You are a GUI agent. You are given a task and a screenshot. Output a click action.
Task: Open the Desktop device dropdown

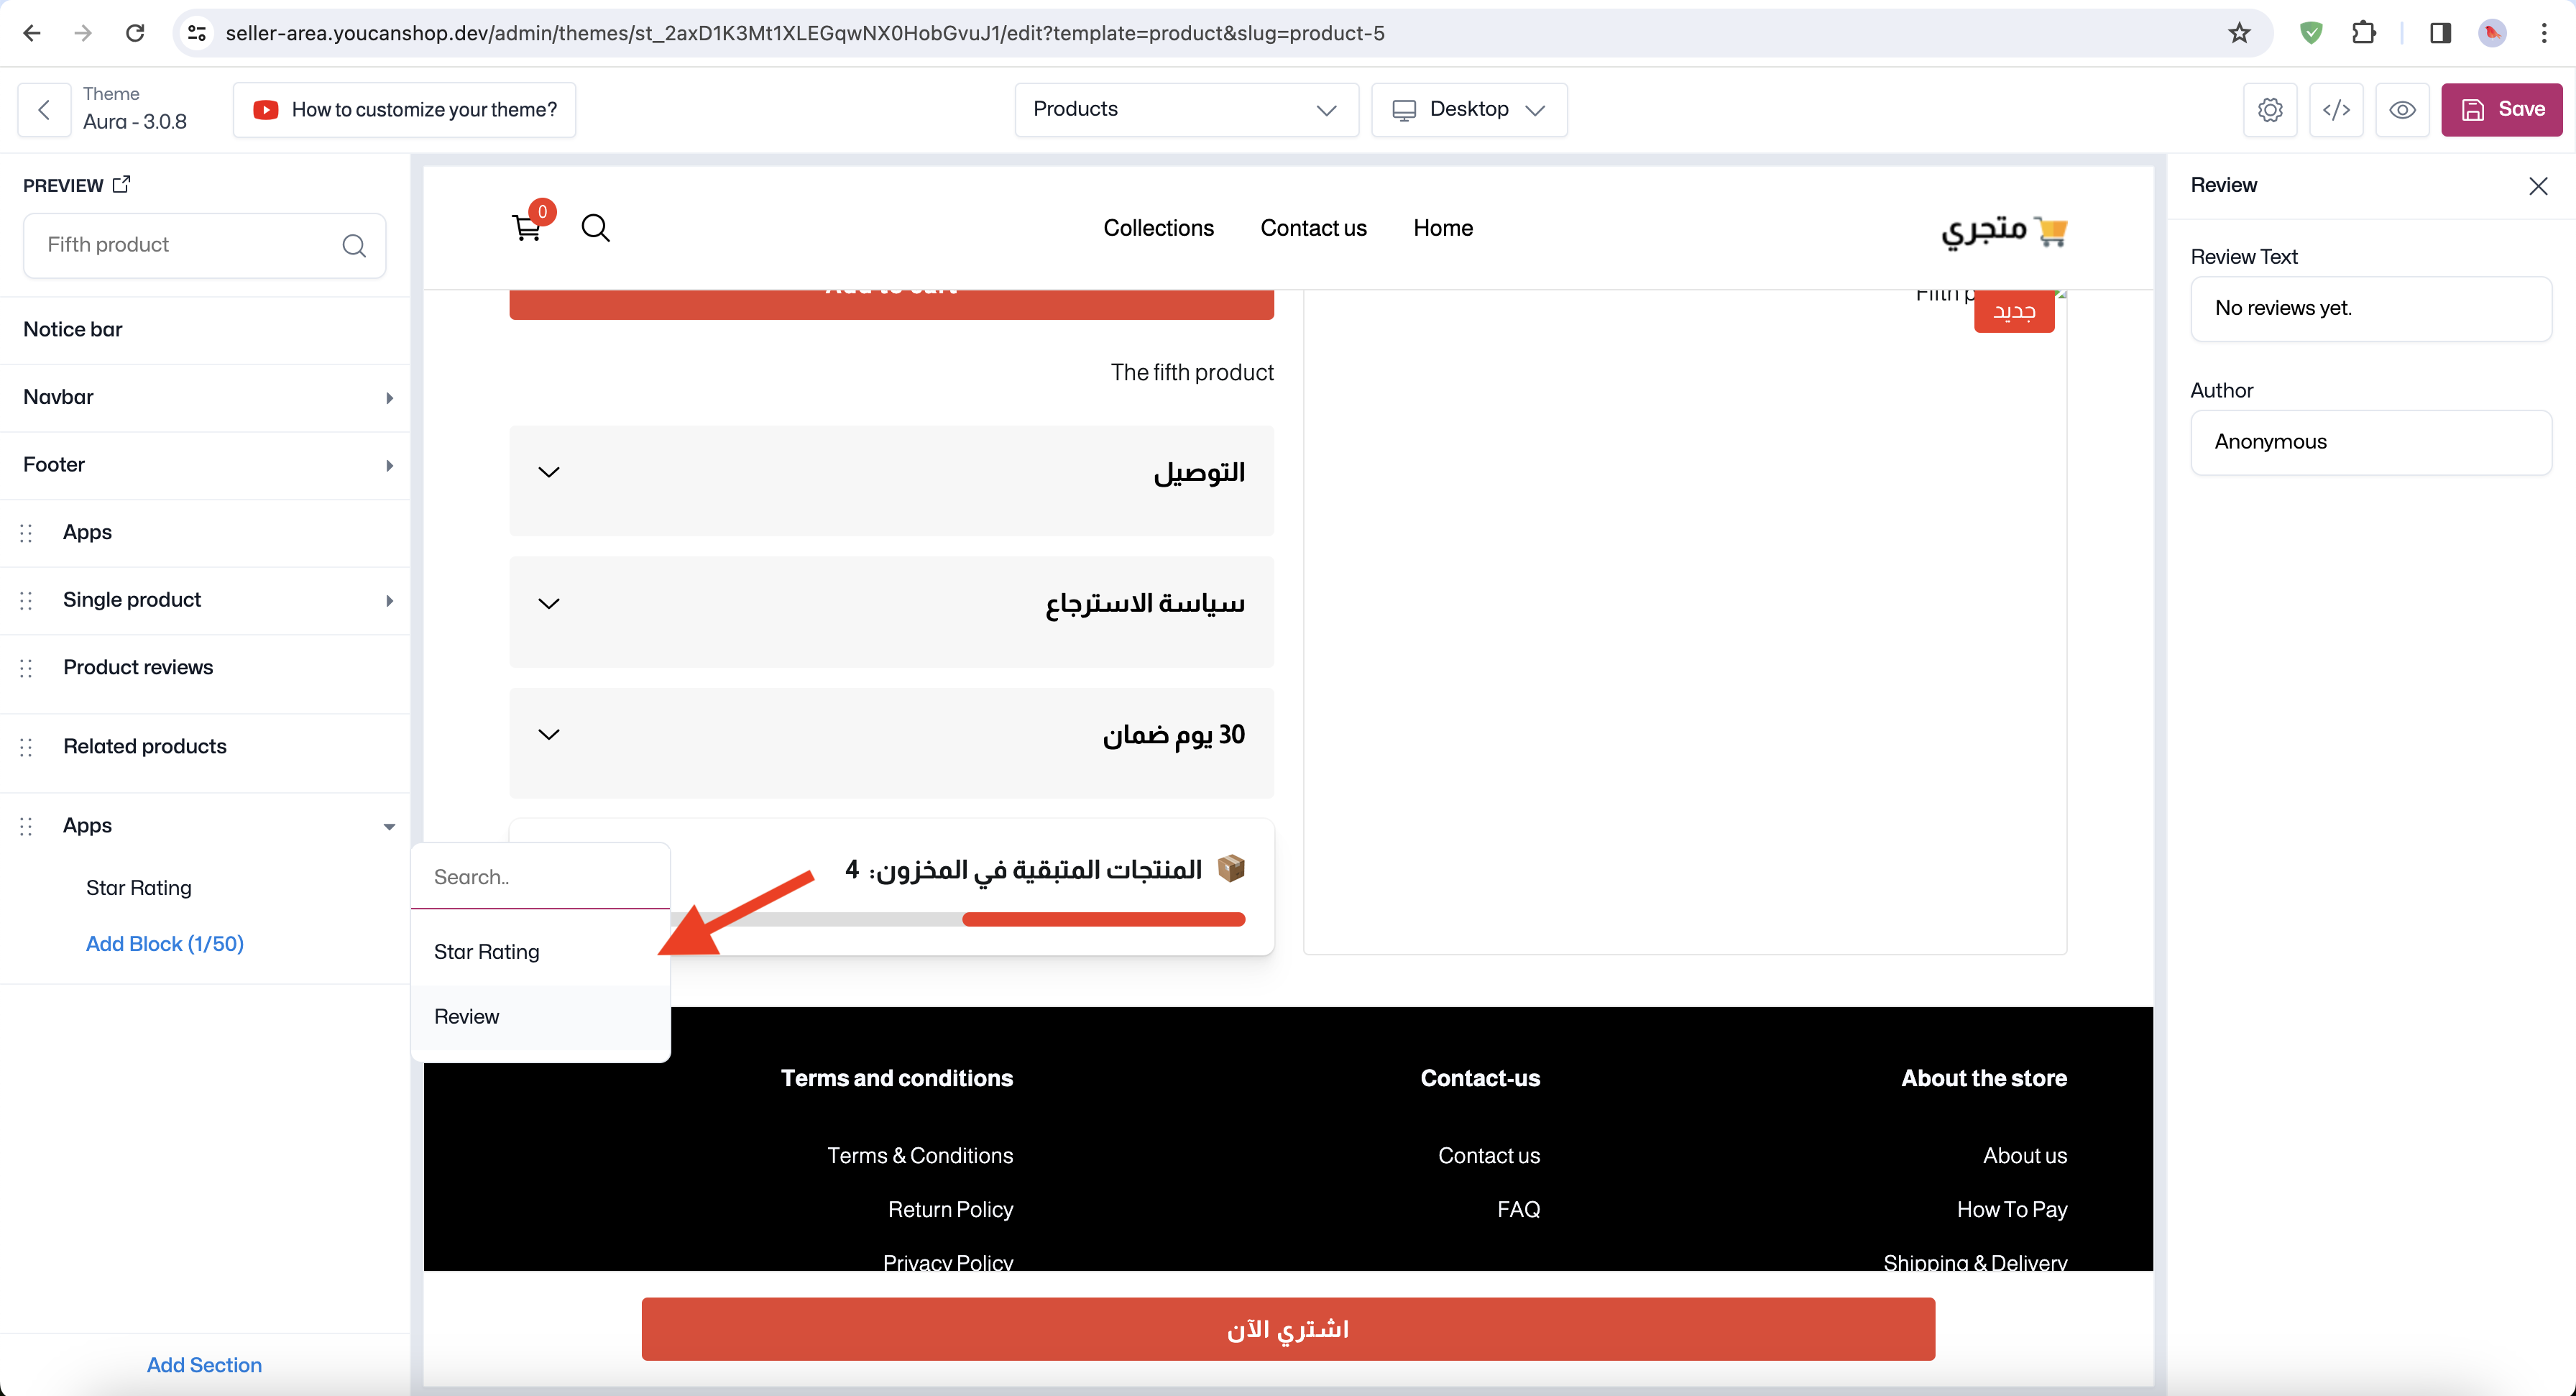[x=1469, y=109]
